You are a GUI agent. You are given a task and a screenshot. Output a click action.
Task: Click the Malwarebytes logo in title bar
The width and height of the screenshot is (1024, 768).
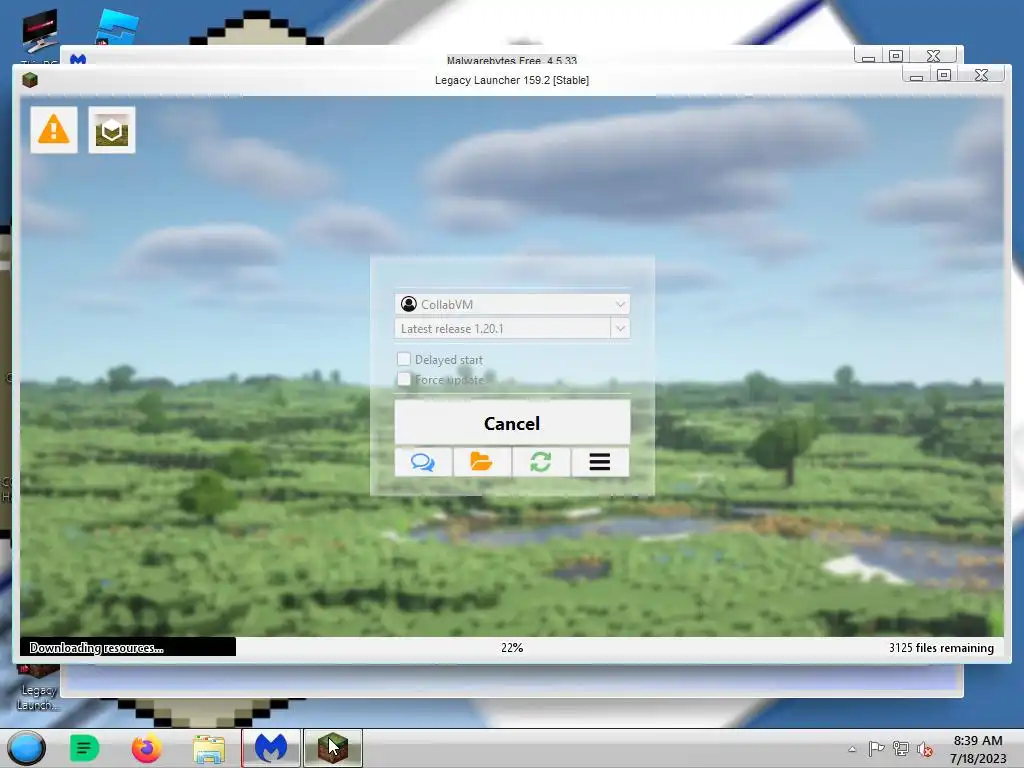(78, 59)
